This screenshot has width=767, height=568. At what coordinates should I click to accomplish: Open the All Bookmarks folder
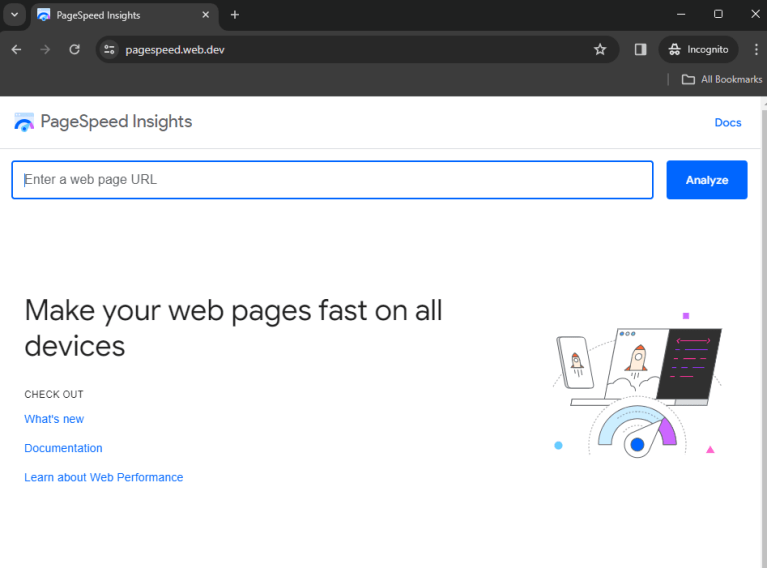[x=722, y=79]
